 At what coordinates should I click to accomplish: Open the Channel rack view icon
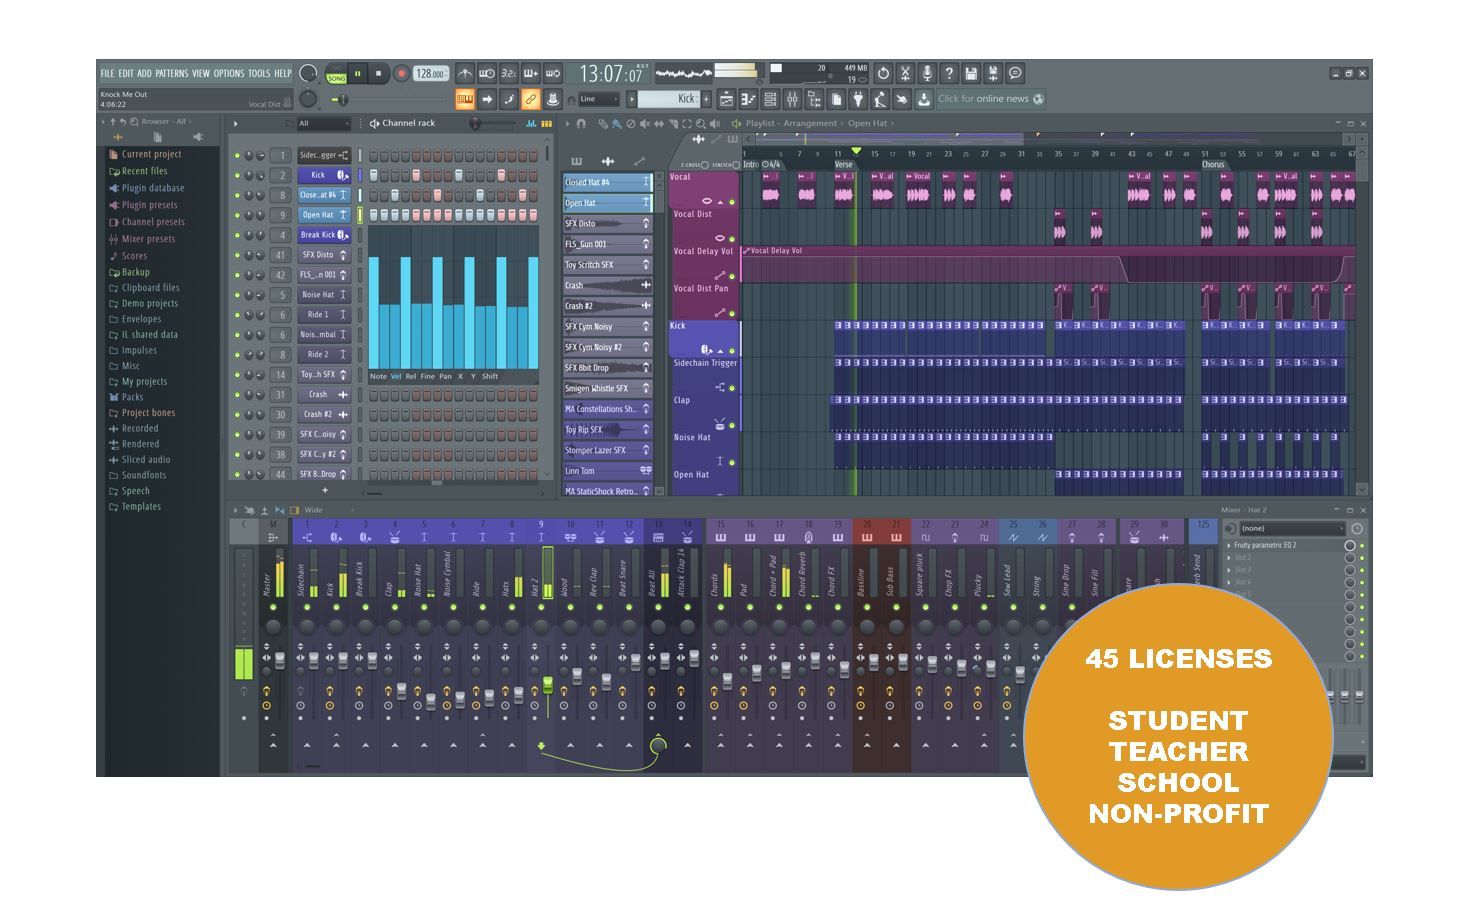[771, 99]
